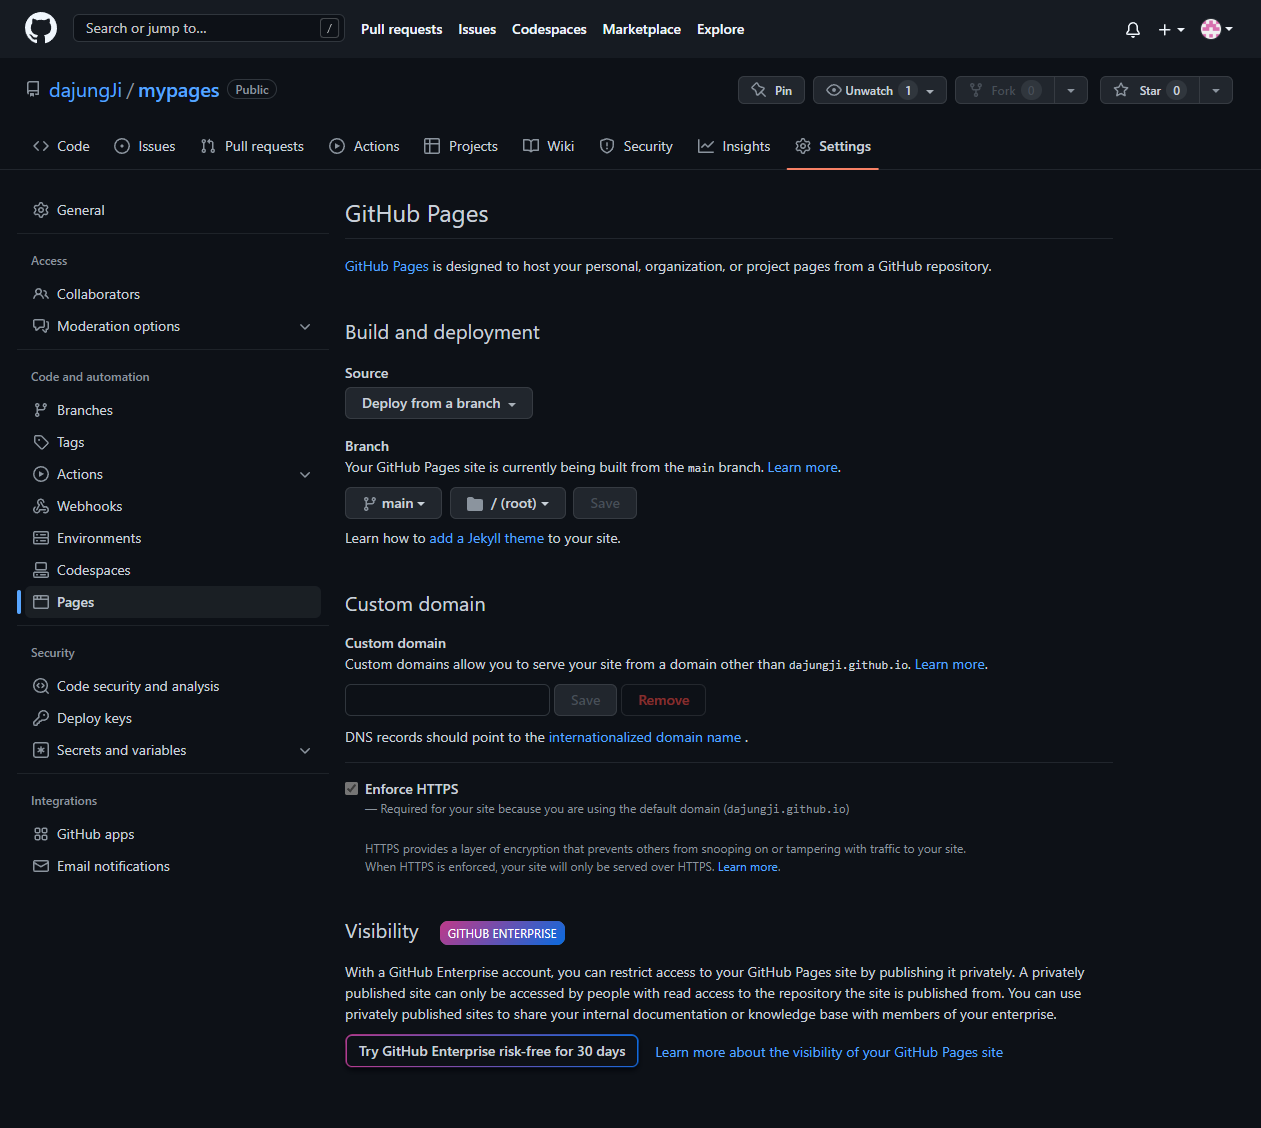Toggle the Enforce HTTPS checkbox
The height and width of the screenshot is (1128, 1261).
(352, 789)
